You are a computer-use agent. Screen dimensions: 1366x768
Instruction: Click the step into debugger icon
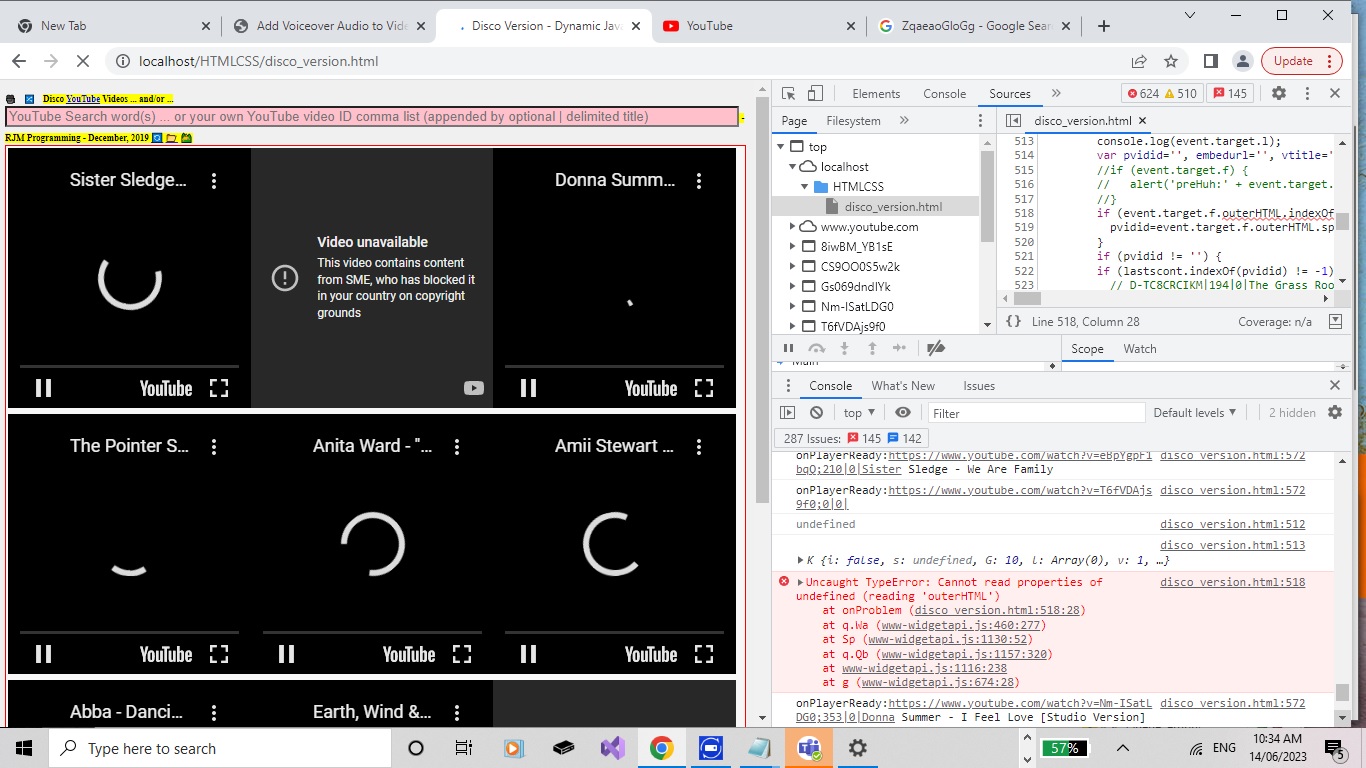tap(844, 348)
